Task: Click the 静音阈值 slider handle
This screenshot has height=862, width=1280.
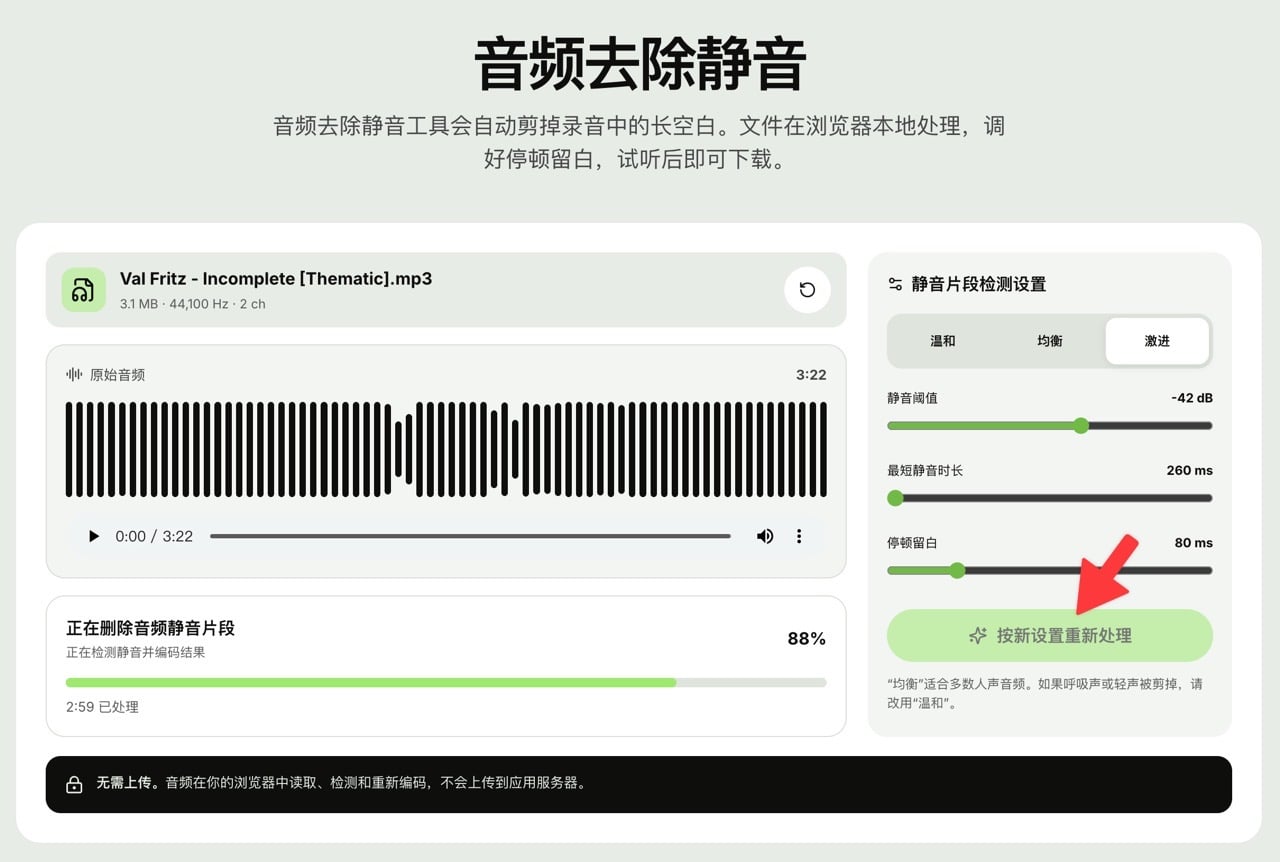Action: click(x=1081, y=425)
